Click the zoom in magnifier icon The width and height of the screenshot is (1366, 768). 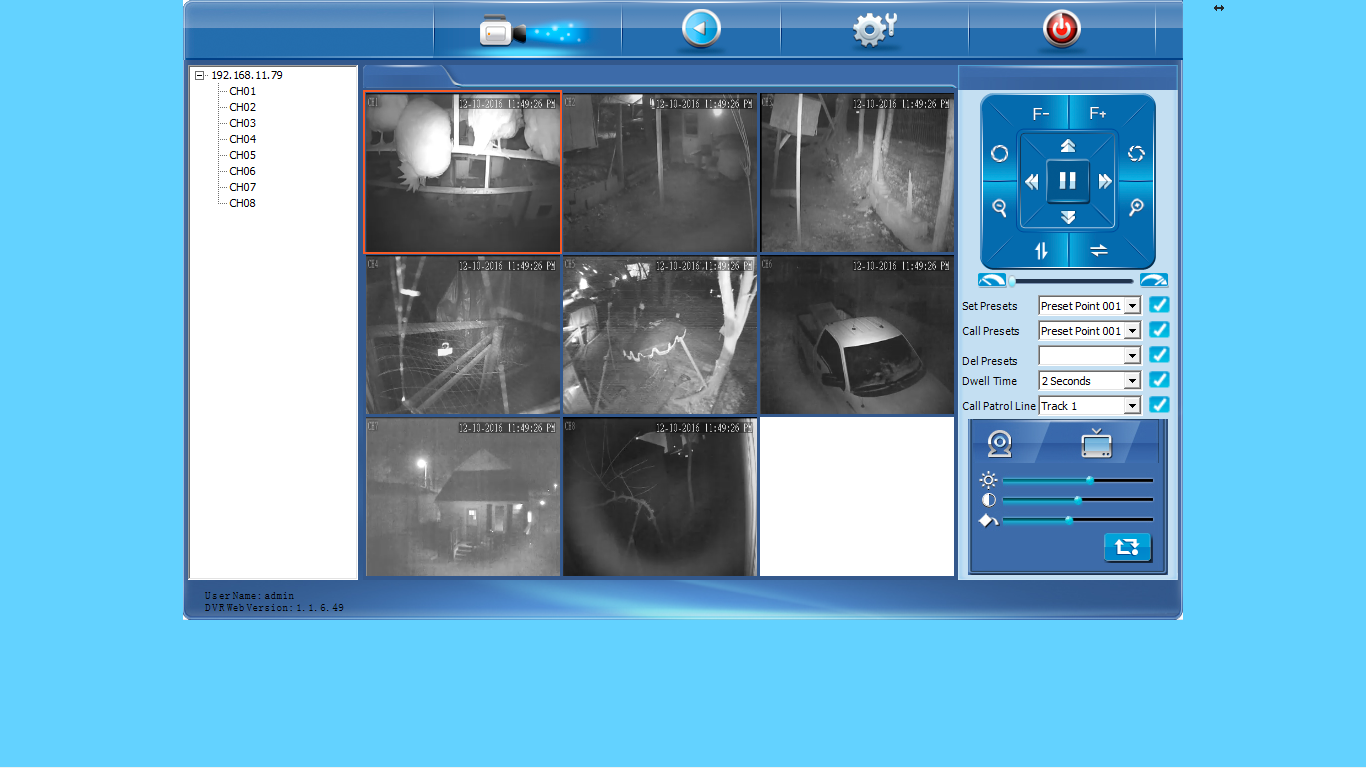coord(1136,207)
